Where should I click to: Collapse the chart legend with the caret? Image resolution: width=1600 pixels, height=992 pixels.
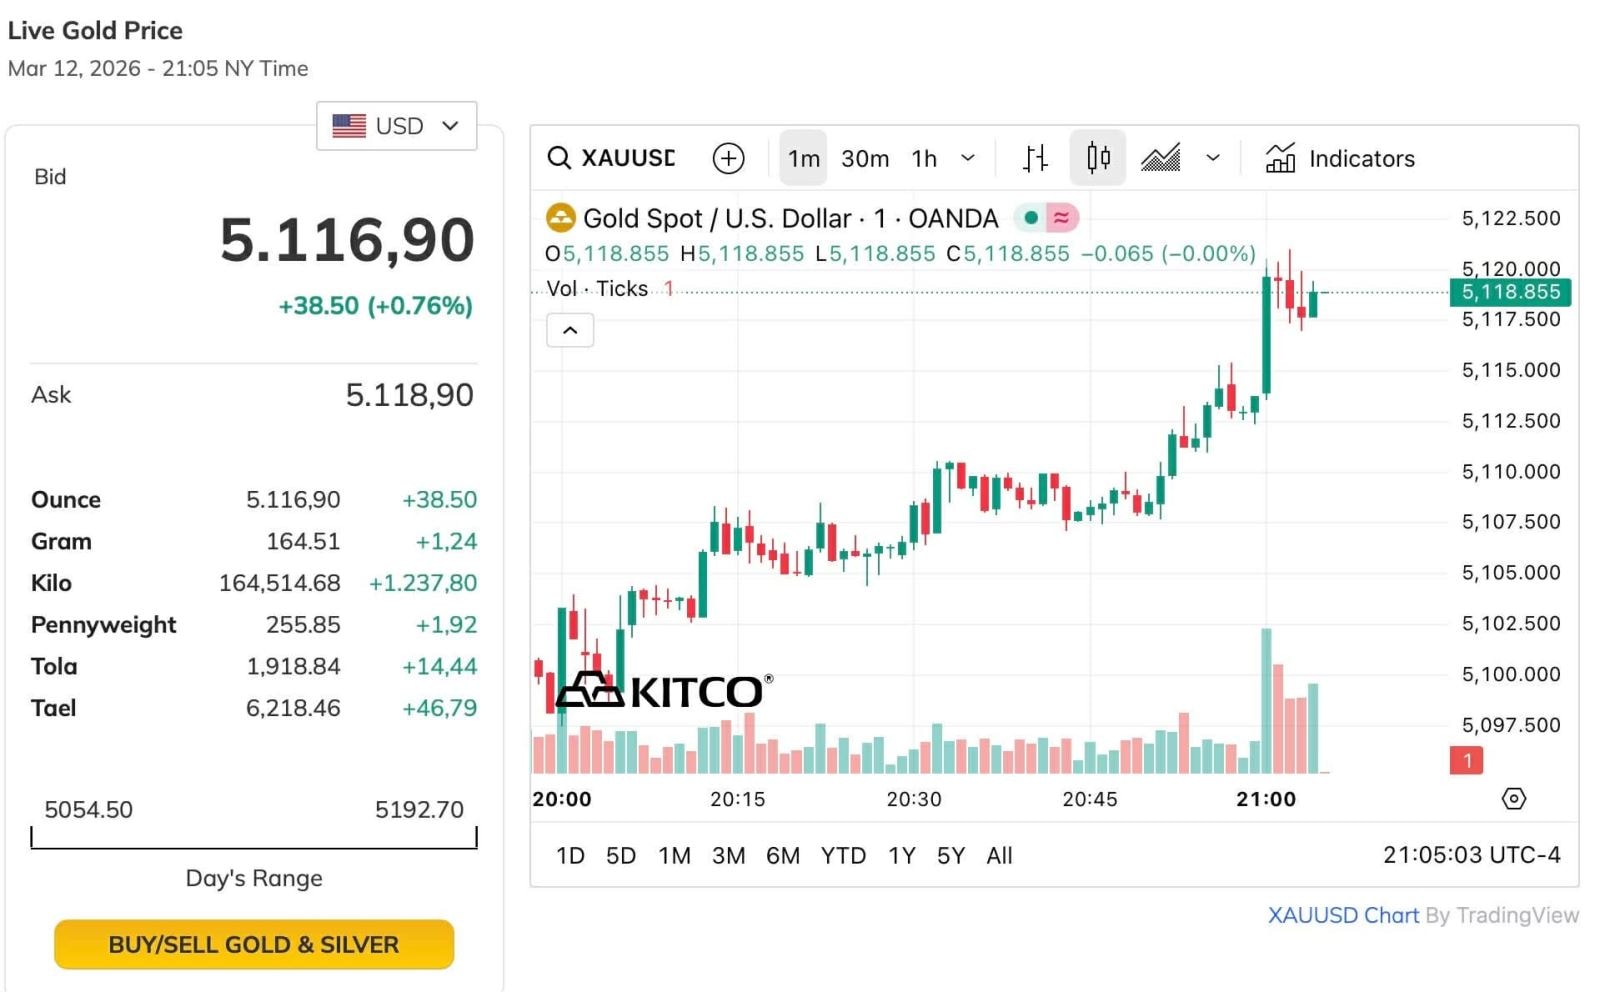point(570,330)
